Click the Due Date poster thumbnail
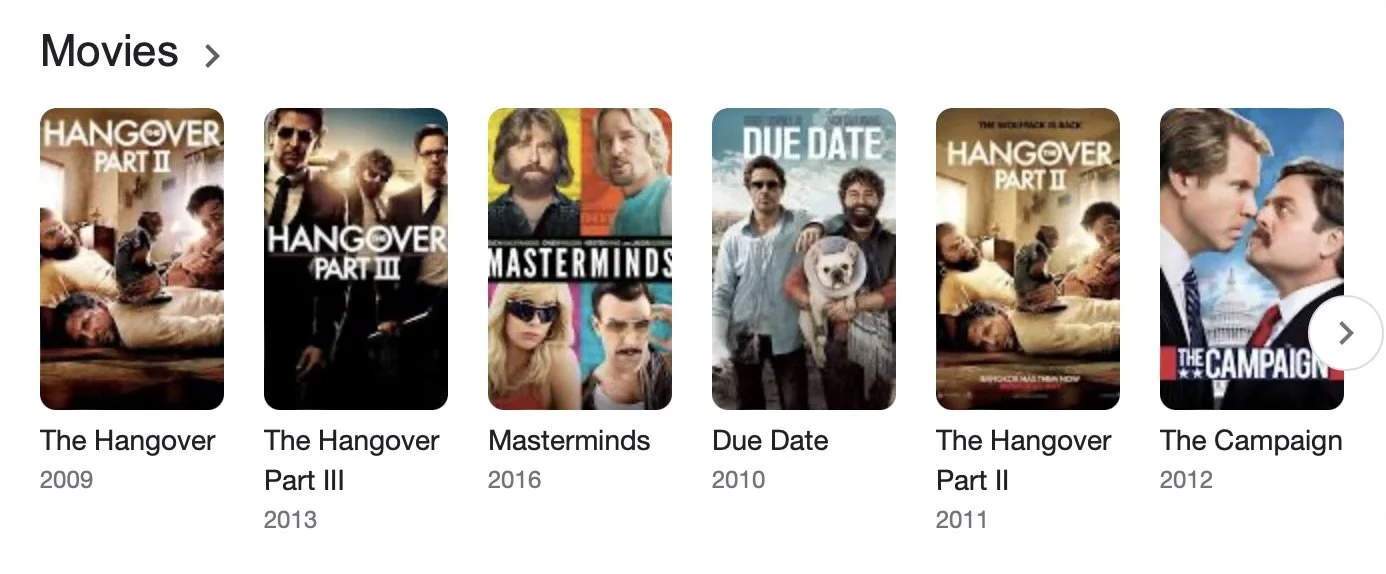 (804, 259)
